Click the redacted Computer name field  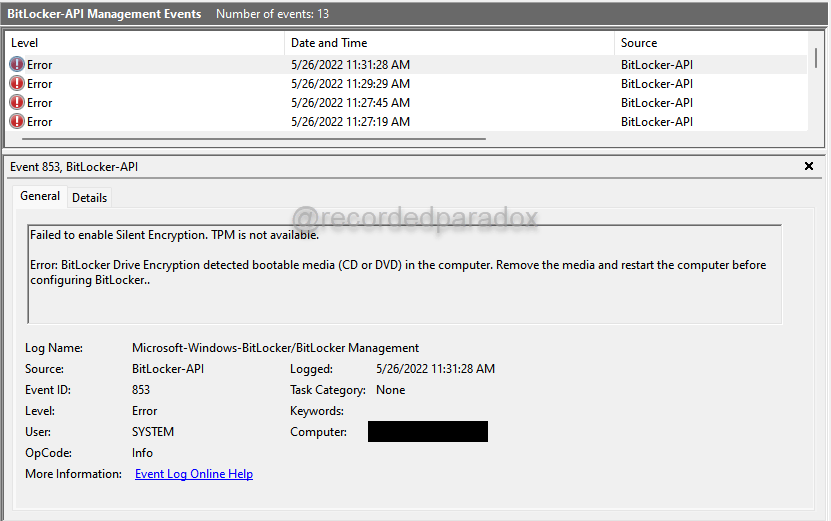(428, 431)
